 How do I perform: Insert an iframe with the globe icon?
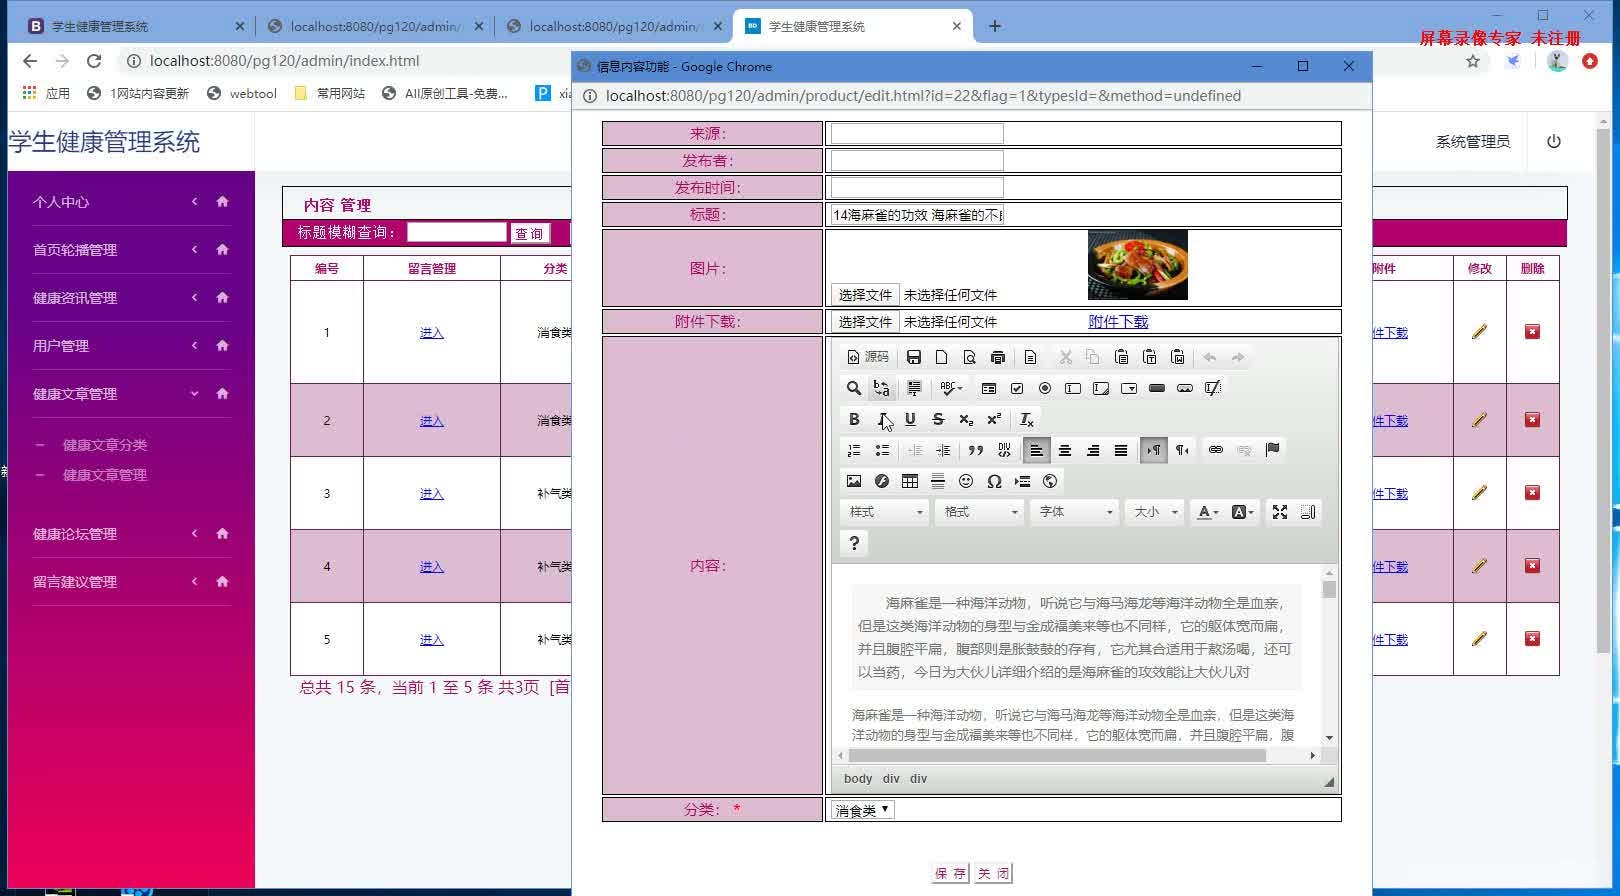point(1050,481)
